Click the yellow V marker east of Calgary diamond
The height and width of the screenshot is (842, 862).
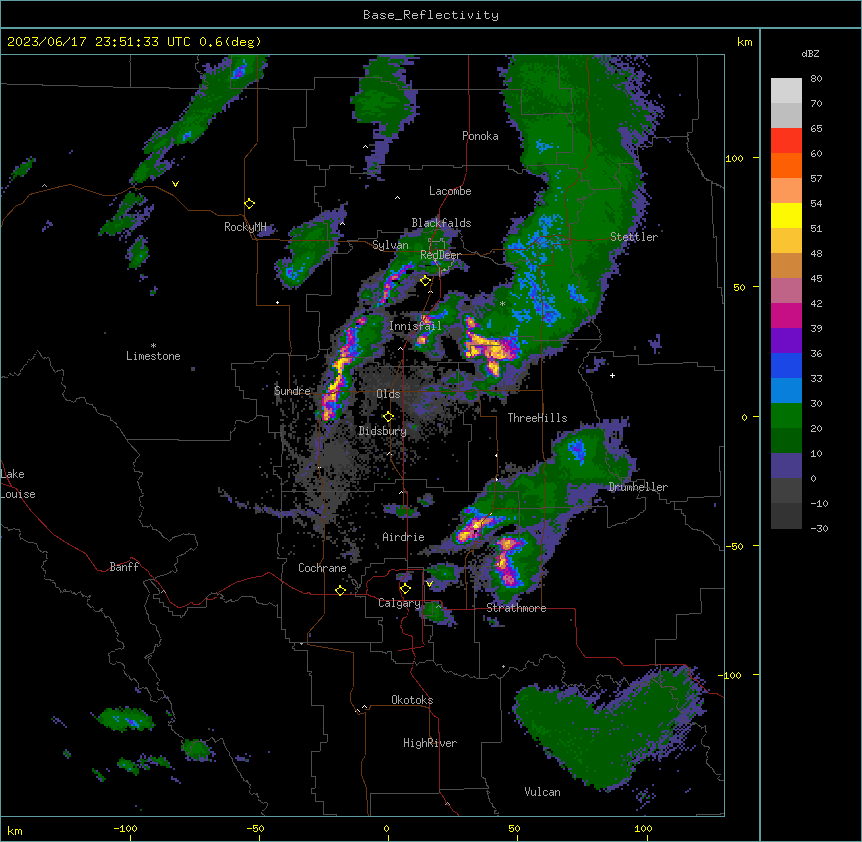(429, 584)
